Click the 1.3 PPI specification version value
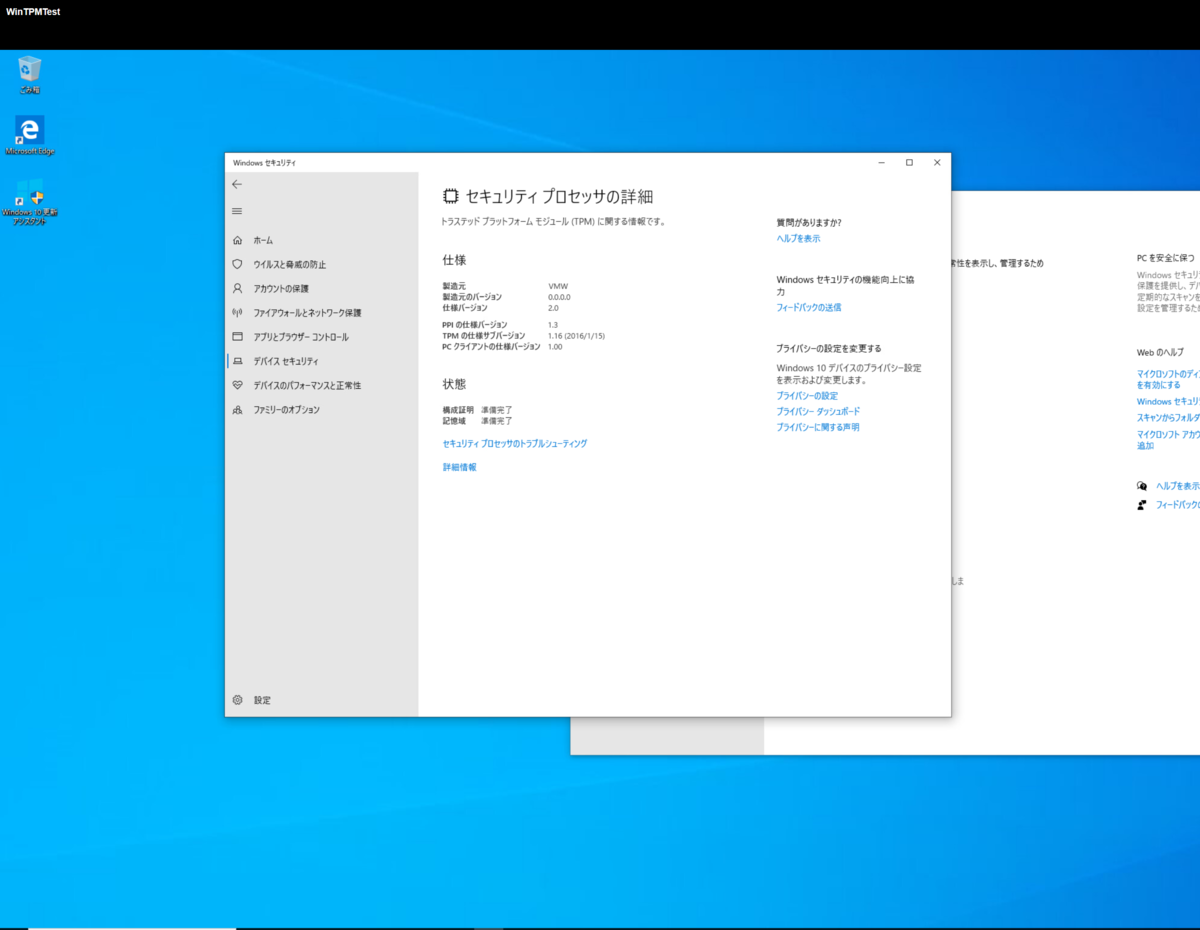The height and width of the screenshot is (930, 1200). (553, 325)
